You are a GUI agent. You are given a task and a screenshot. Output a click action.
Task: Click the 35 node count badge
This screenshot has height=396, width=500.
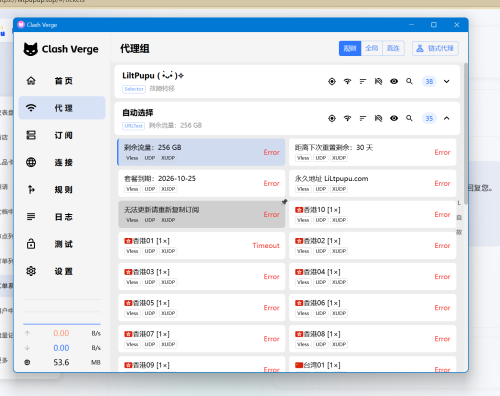tap(429, 118)
